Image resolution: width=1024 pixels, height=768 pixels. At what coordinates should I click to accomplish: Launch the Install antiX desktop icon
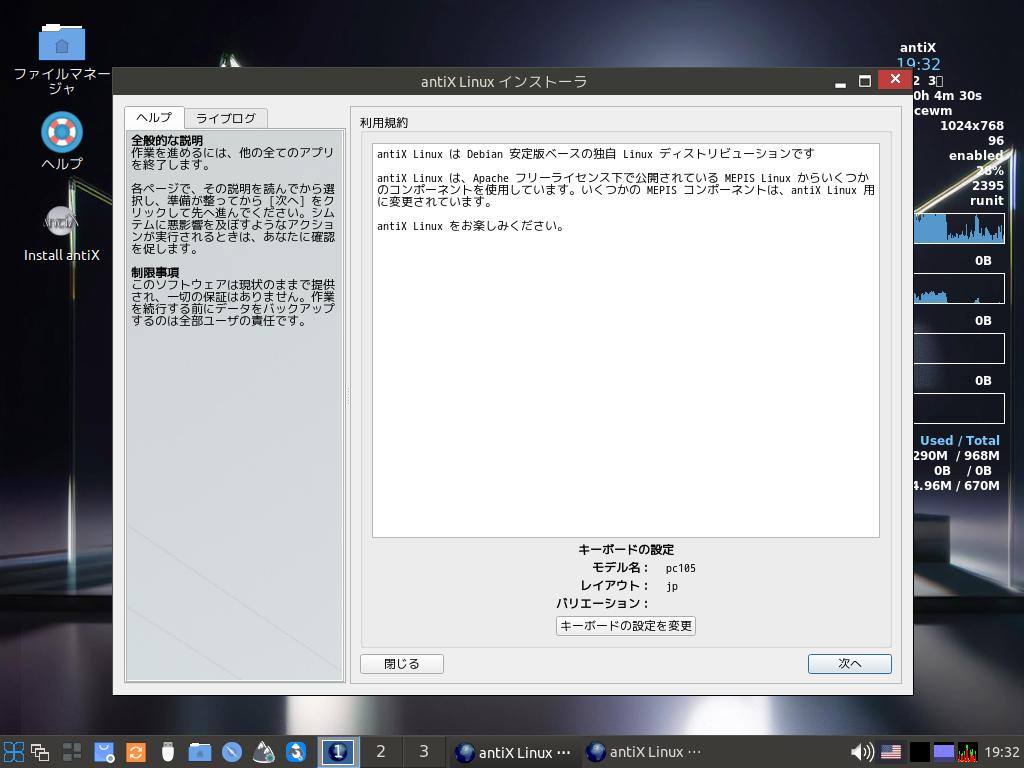62,223
